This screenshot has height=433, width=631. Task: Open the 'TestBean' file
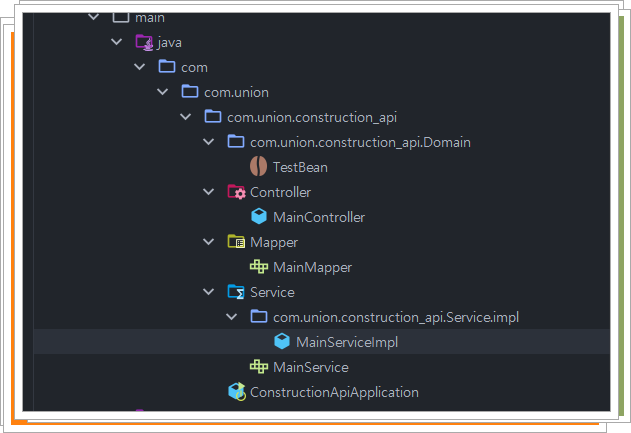coord(300,167)
